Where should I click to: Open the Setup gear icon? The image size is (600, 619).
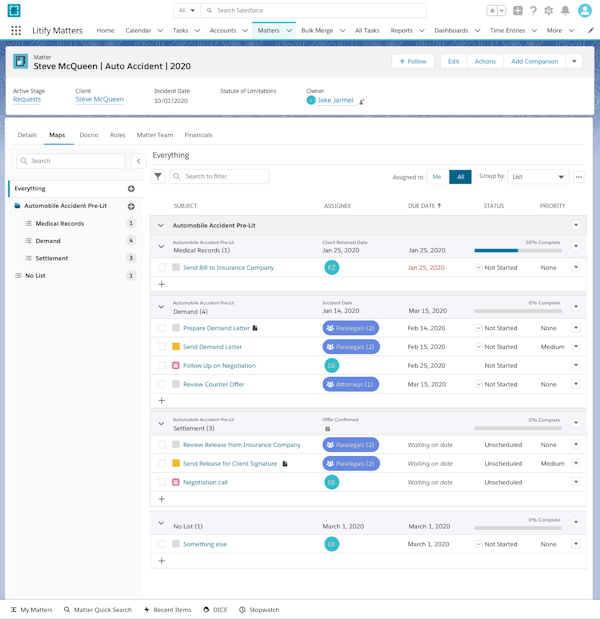(x=549, y=11)
